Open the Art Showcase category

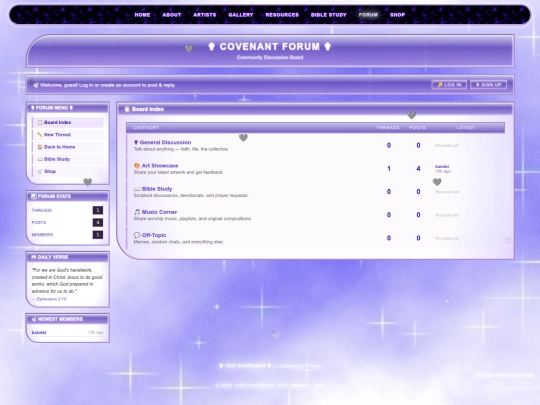point(160,166)
